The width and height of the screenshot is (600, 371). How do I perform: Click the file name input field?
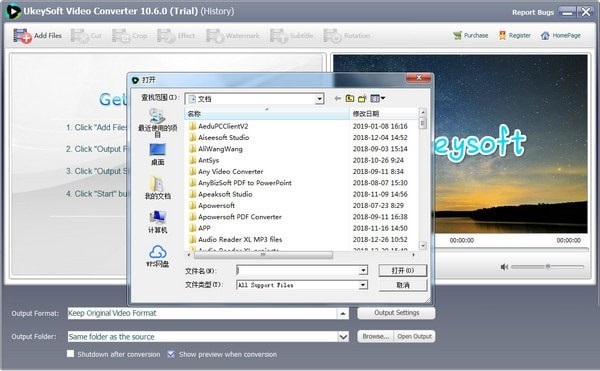click(x=298, y=270)
